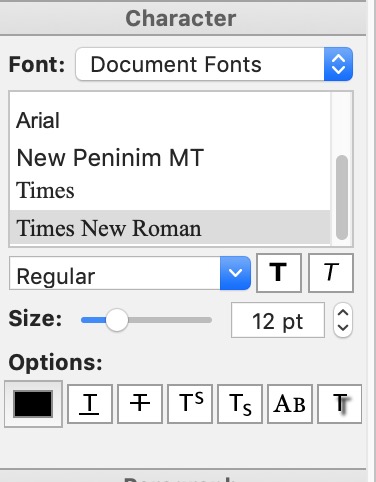Viewport: 376px width, 482px height.
Task: Select Times New Roman font
Action: pyautogui.click(x=170, y=228)
